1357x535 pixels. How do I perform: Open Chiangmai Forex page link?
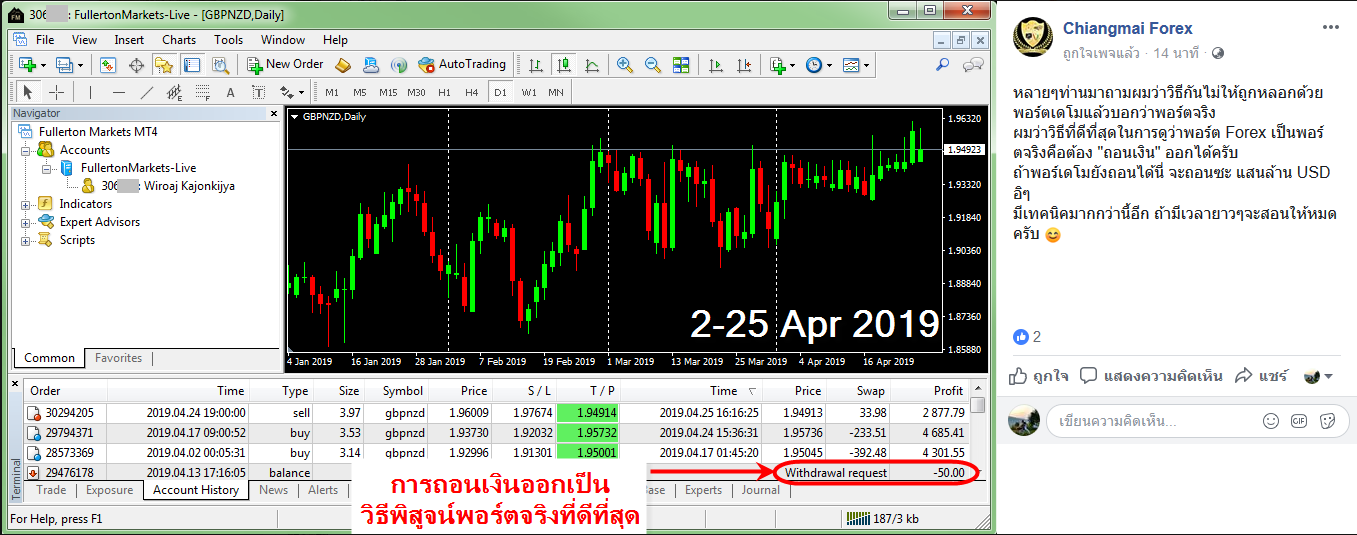(x=1128, y=28)
